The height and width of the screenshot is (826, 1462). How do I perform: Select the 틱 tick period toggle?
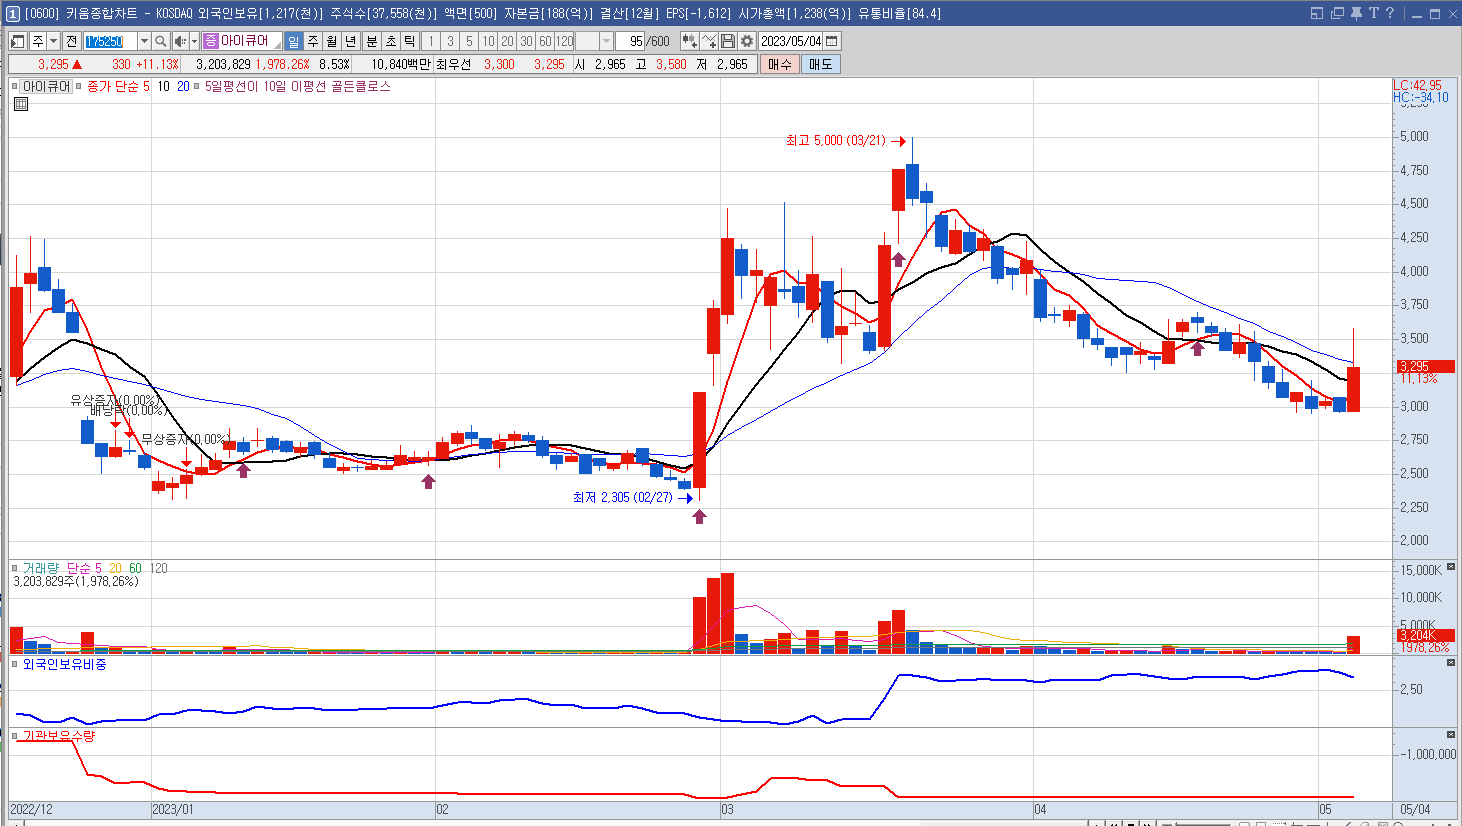(x=410, y=41)
